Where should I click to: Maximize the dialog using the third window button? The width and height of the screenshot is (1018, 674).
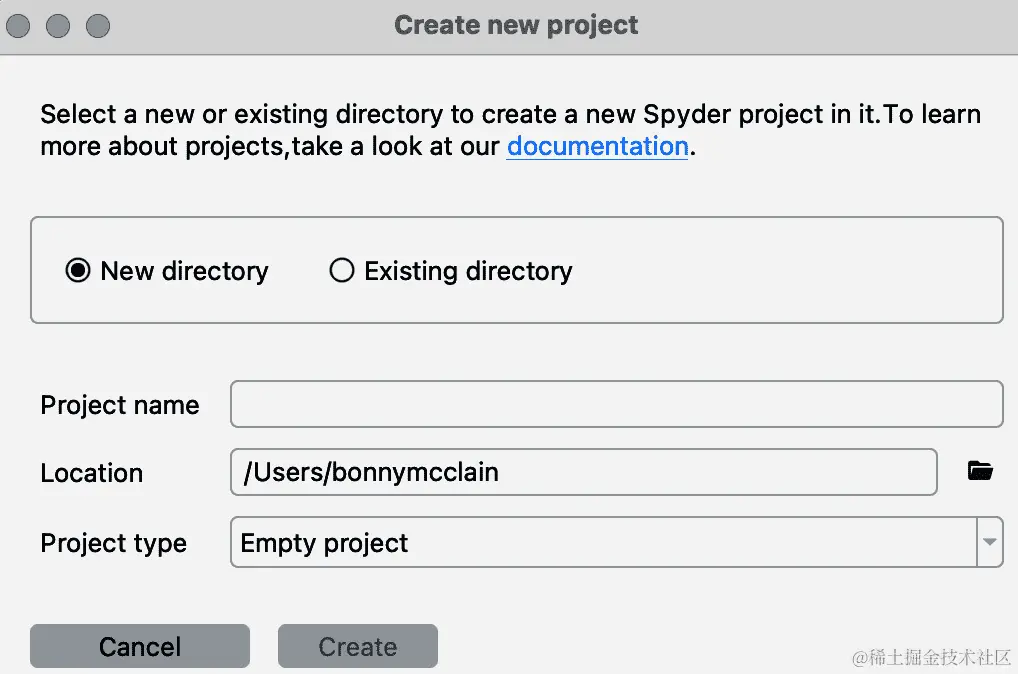97,26
